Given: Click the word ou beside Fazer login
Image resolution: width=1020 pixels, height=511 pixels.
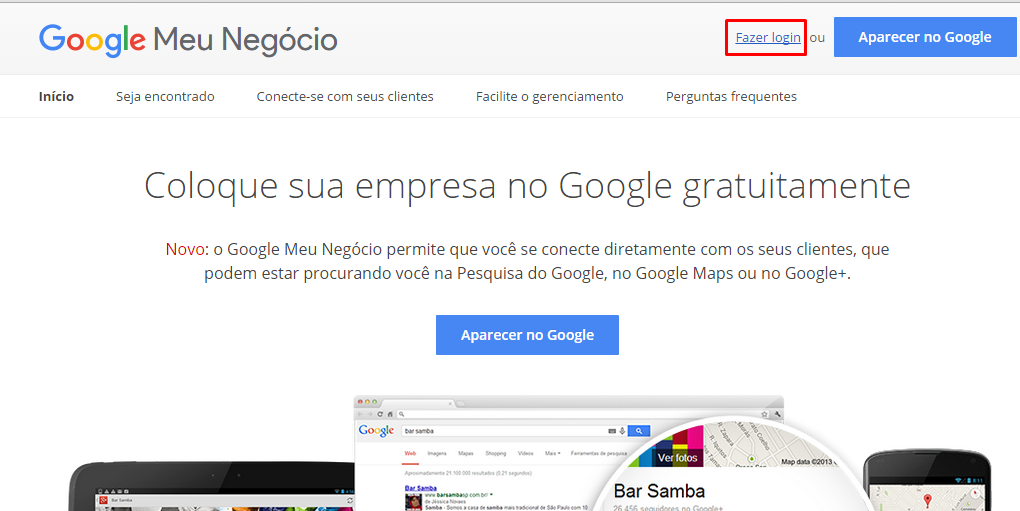Looking at the screenshot, I should click(817, 38).
